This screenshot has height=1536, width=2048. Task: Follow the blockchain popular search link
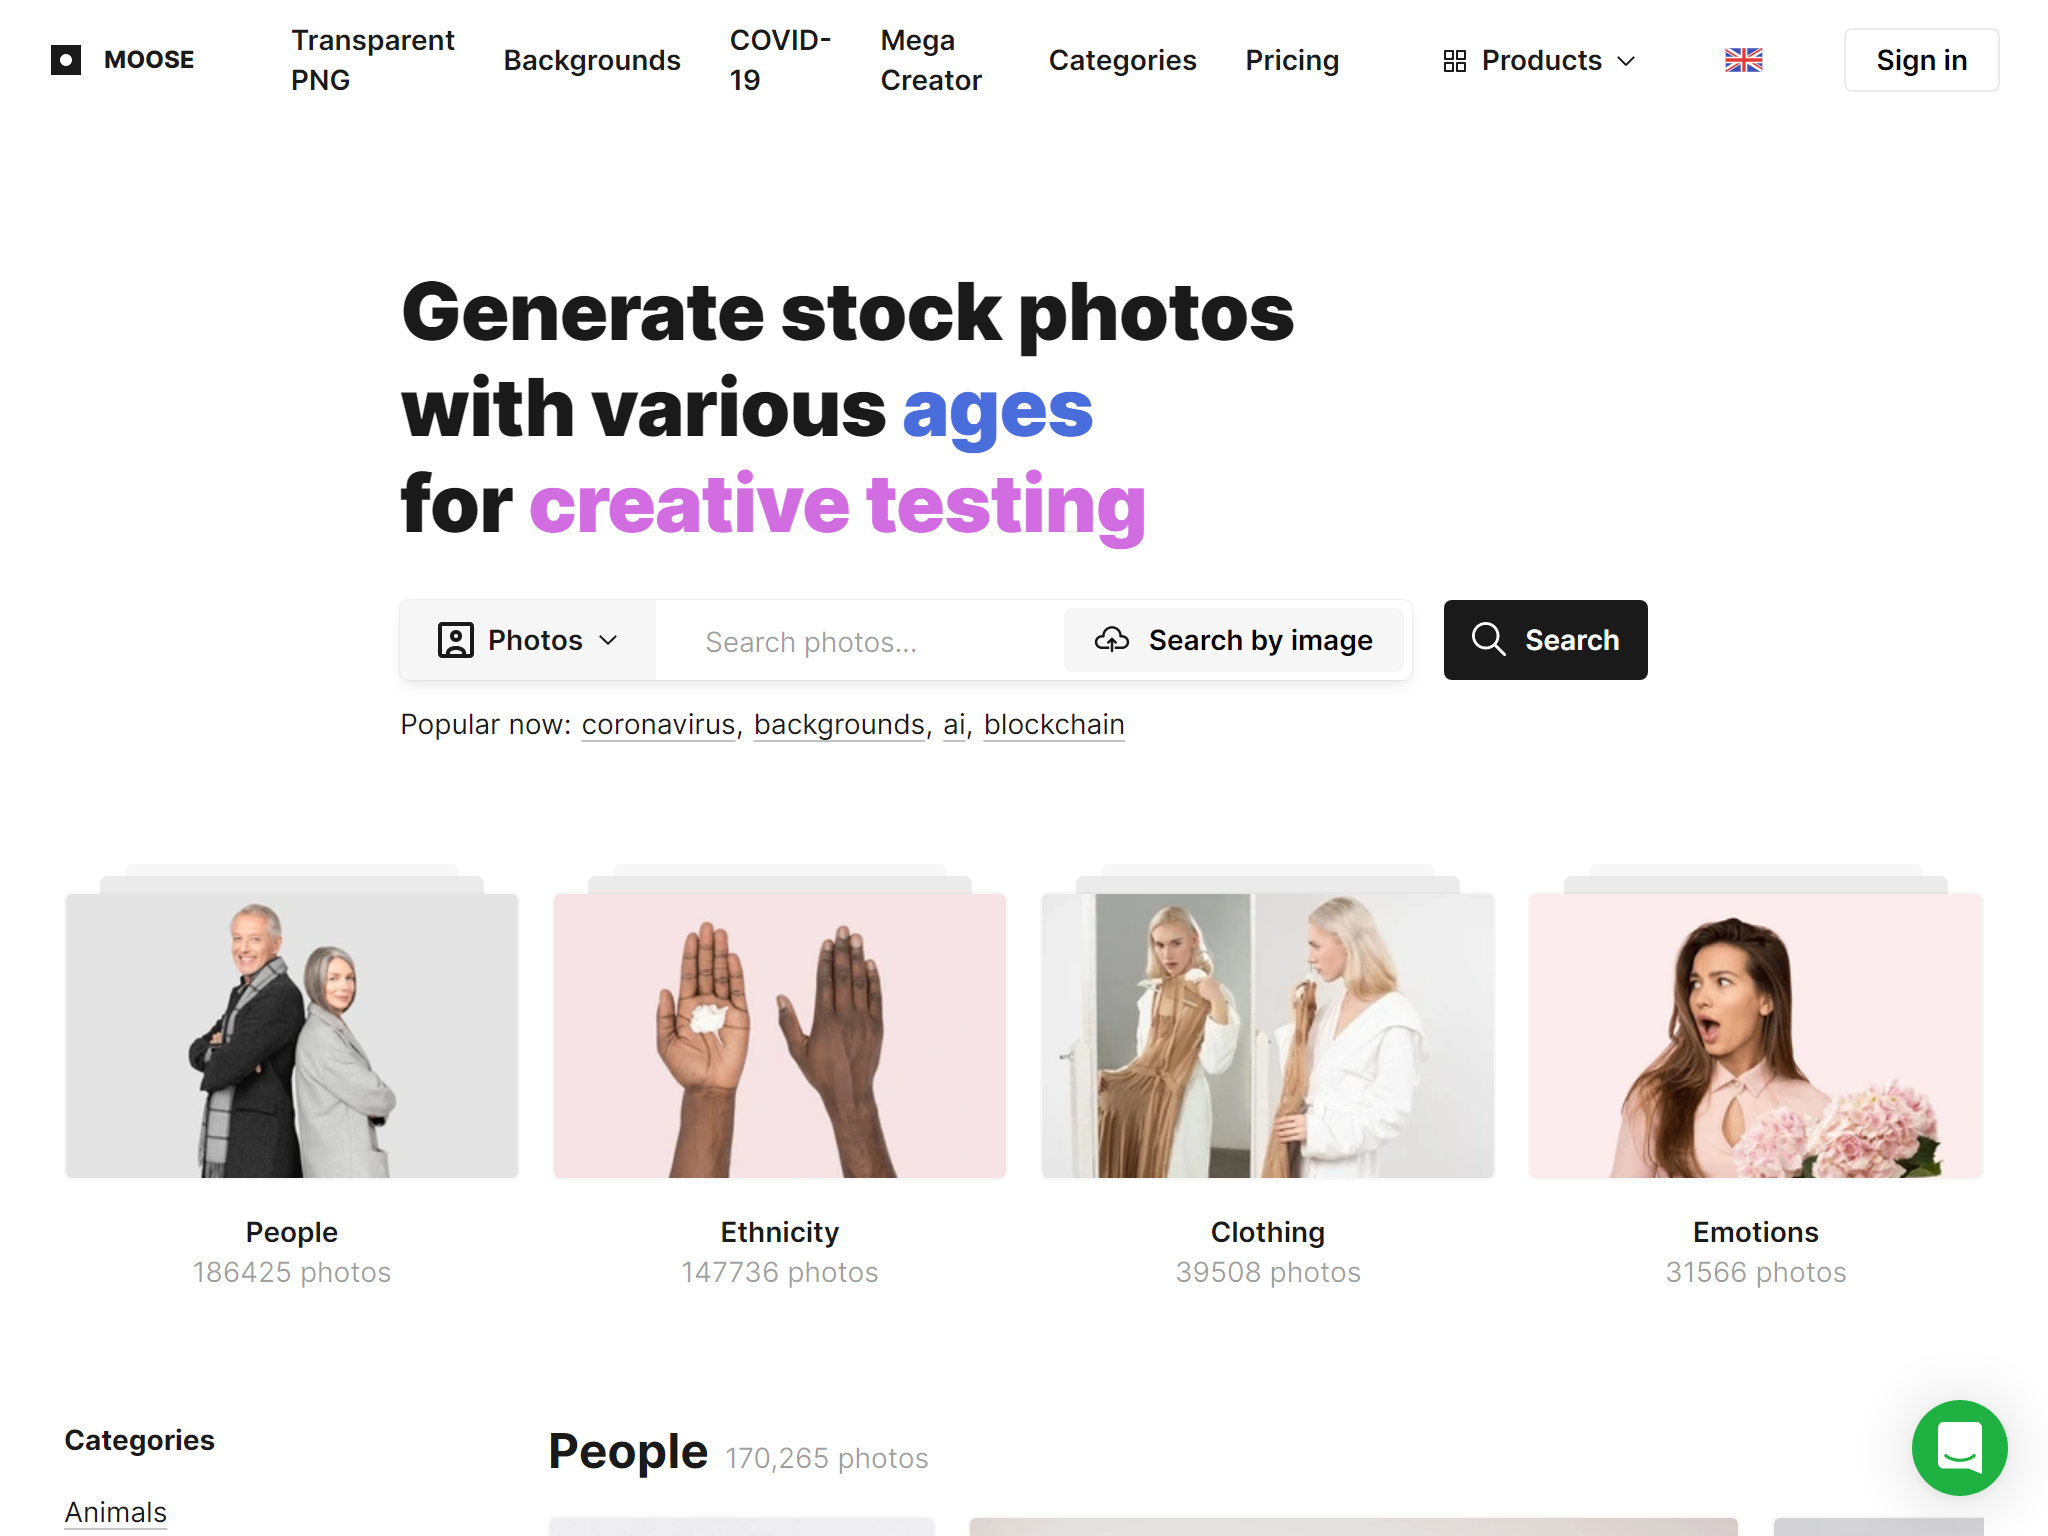(1054, 724)
